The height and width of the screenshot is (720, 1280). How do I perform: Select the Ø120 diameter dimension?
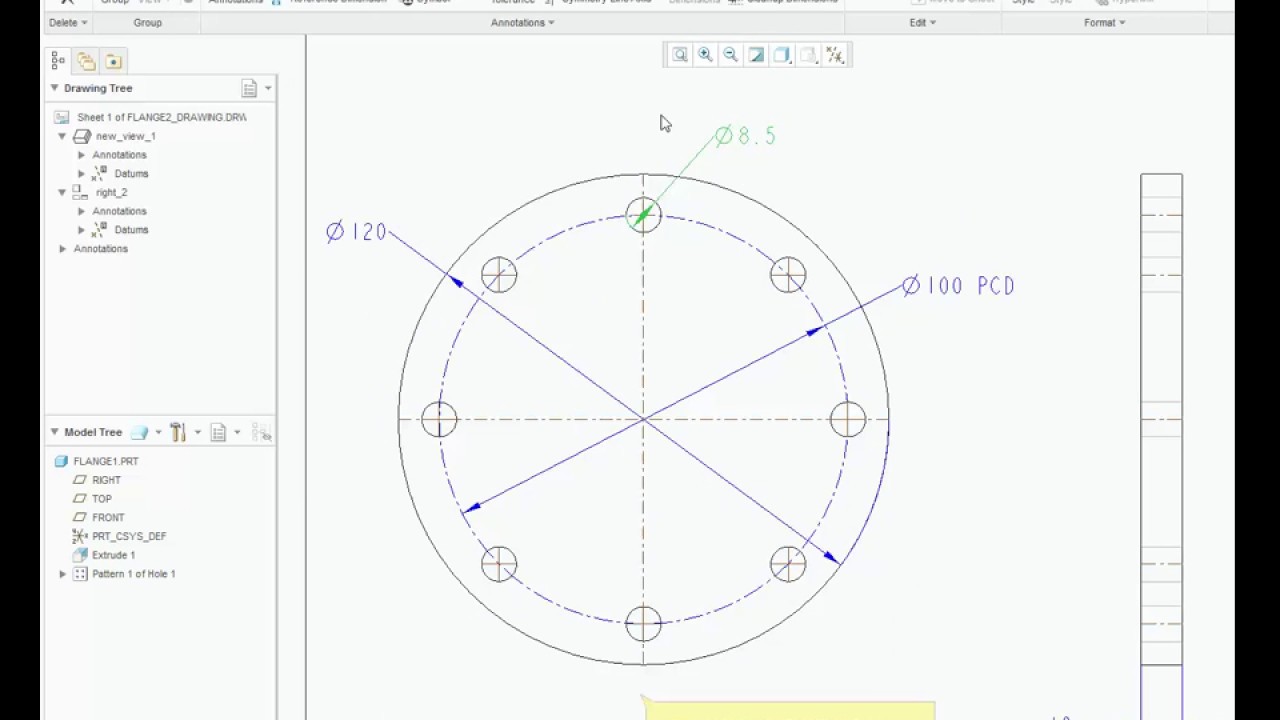tap(356, 232)
